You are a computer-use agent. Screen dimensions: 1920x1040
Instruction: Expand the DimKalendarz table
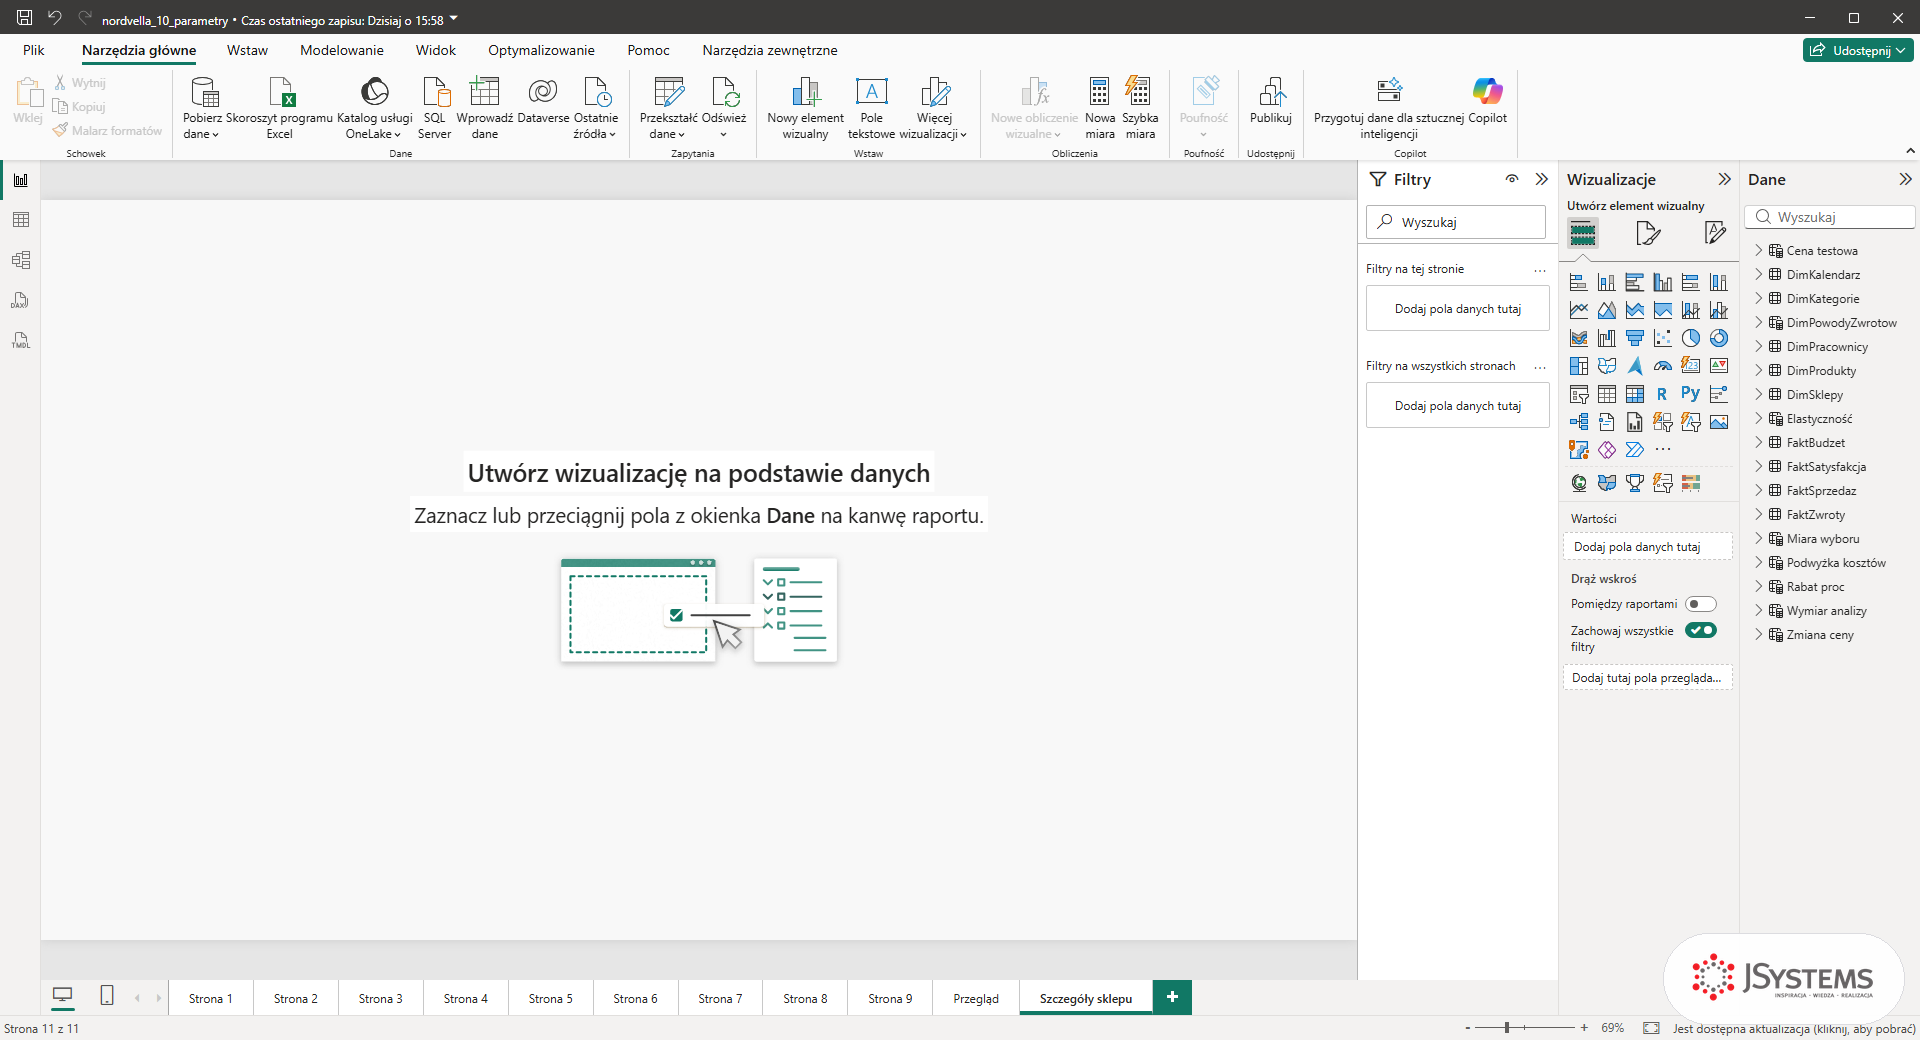(x=1759, y=274)
